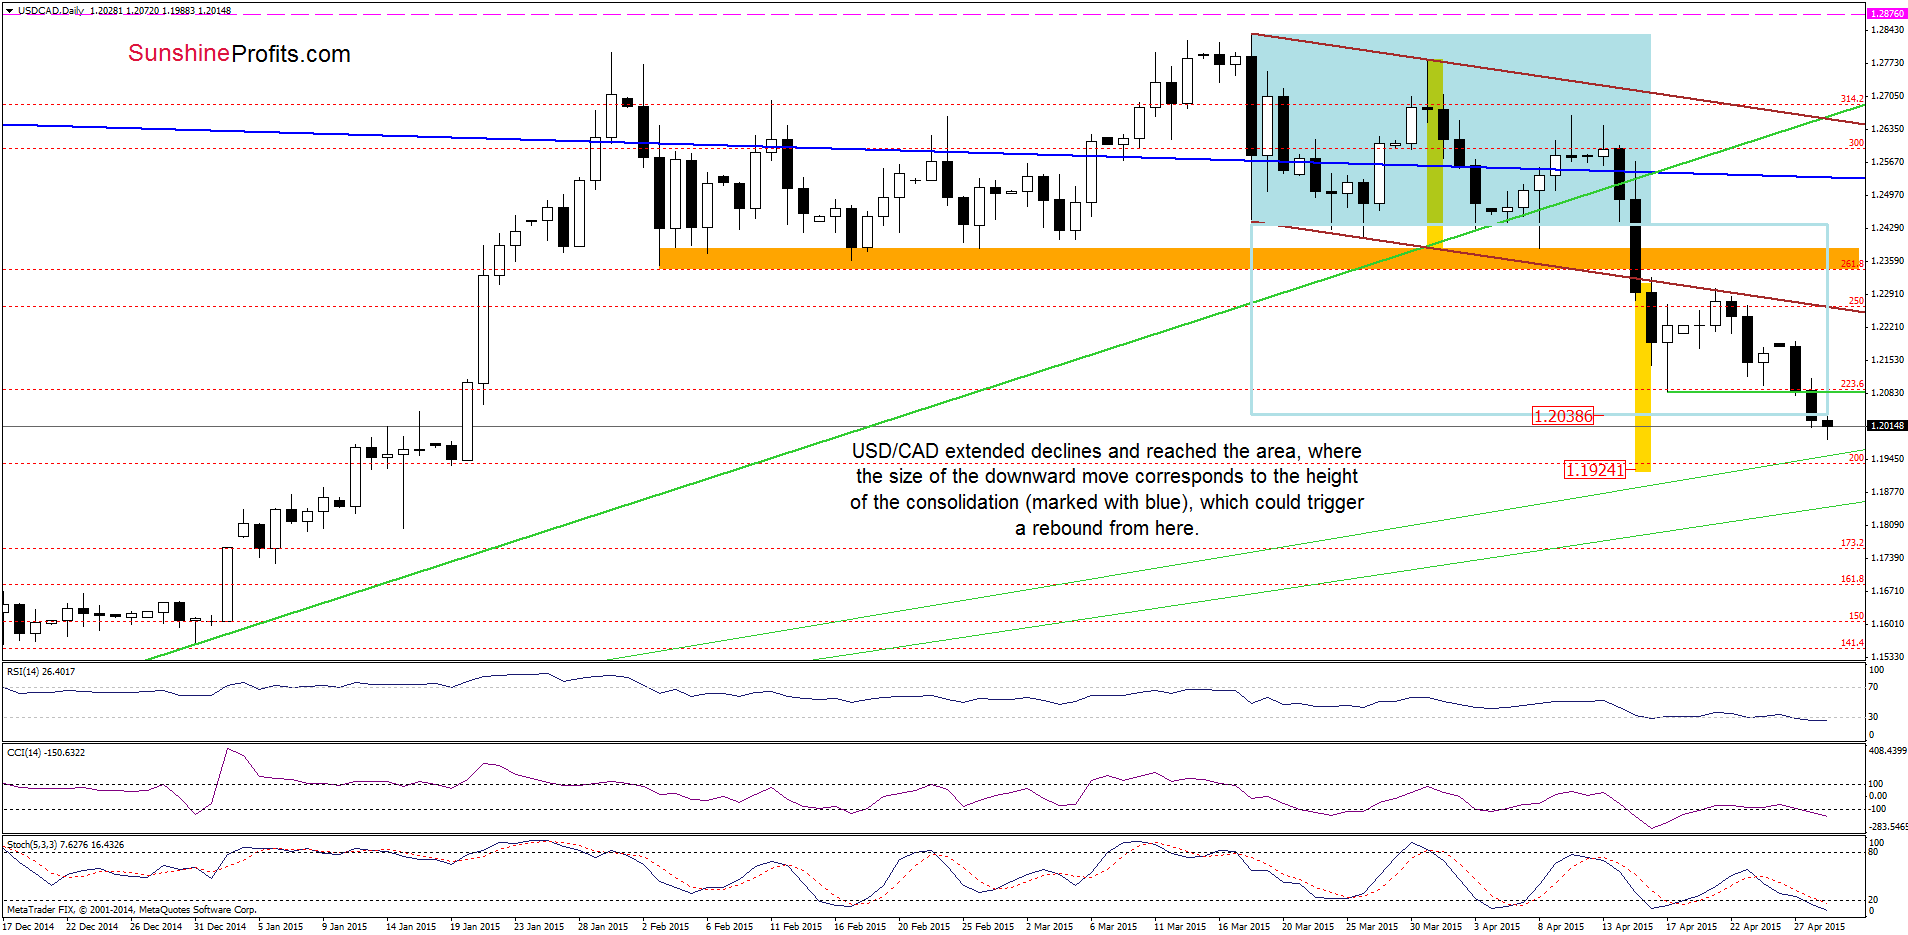This screenshot has width=1908, height=935.
Task: Click the 'Stoch(5,3,3) 7.6276 16.4326' indicator label
Action: (x=66, y=845)
